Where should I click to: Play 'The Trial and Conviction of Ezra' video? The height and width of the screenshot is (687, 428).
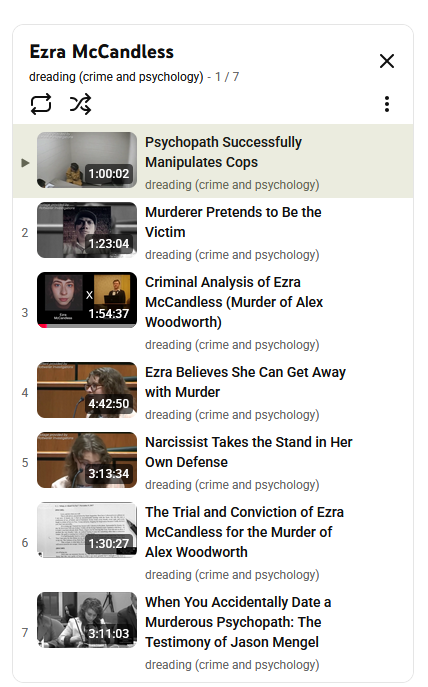[x=244, y=532]
